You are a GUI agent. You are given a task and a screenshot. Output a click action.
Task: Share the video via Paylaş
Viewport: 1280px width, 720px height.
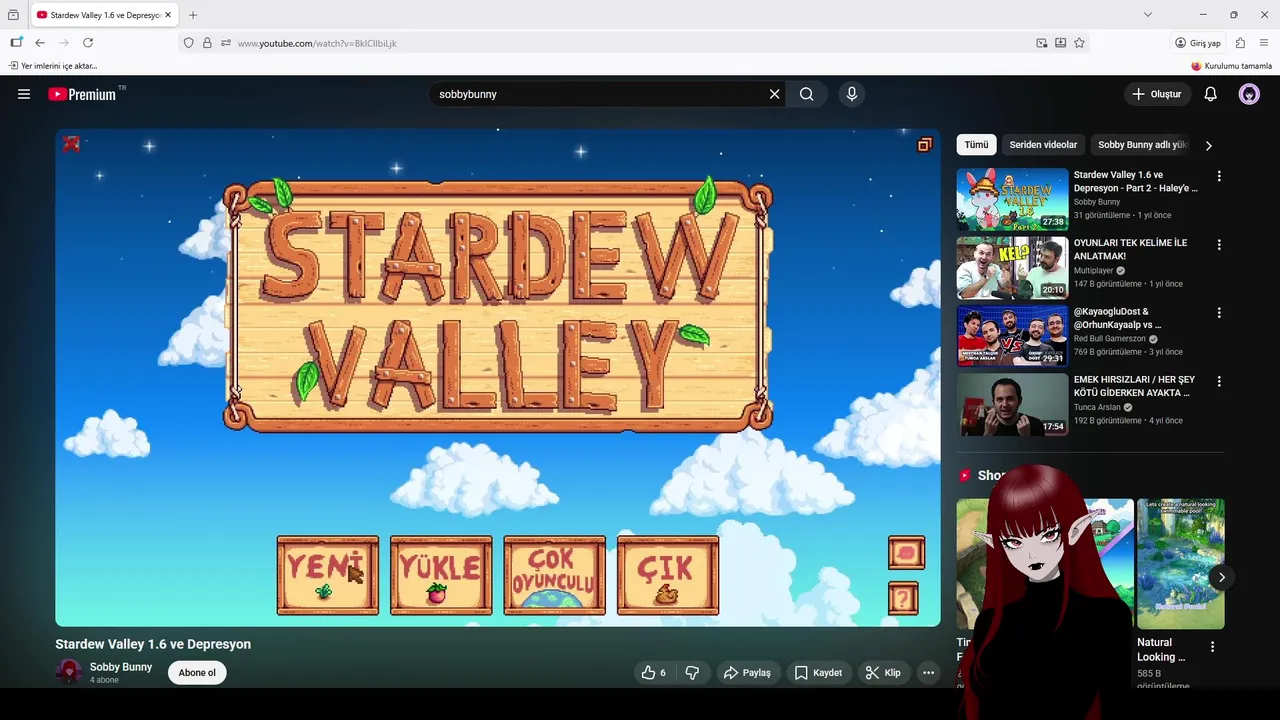(x=747, y=673)
